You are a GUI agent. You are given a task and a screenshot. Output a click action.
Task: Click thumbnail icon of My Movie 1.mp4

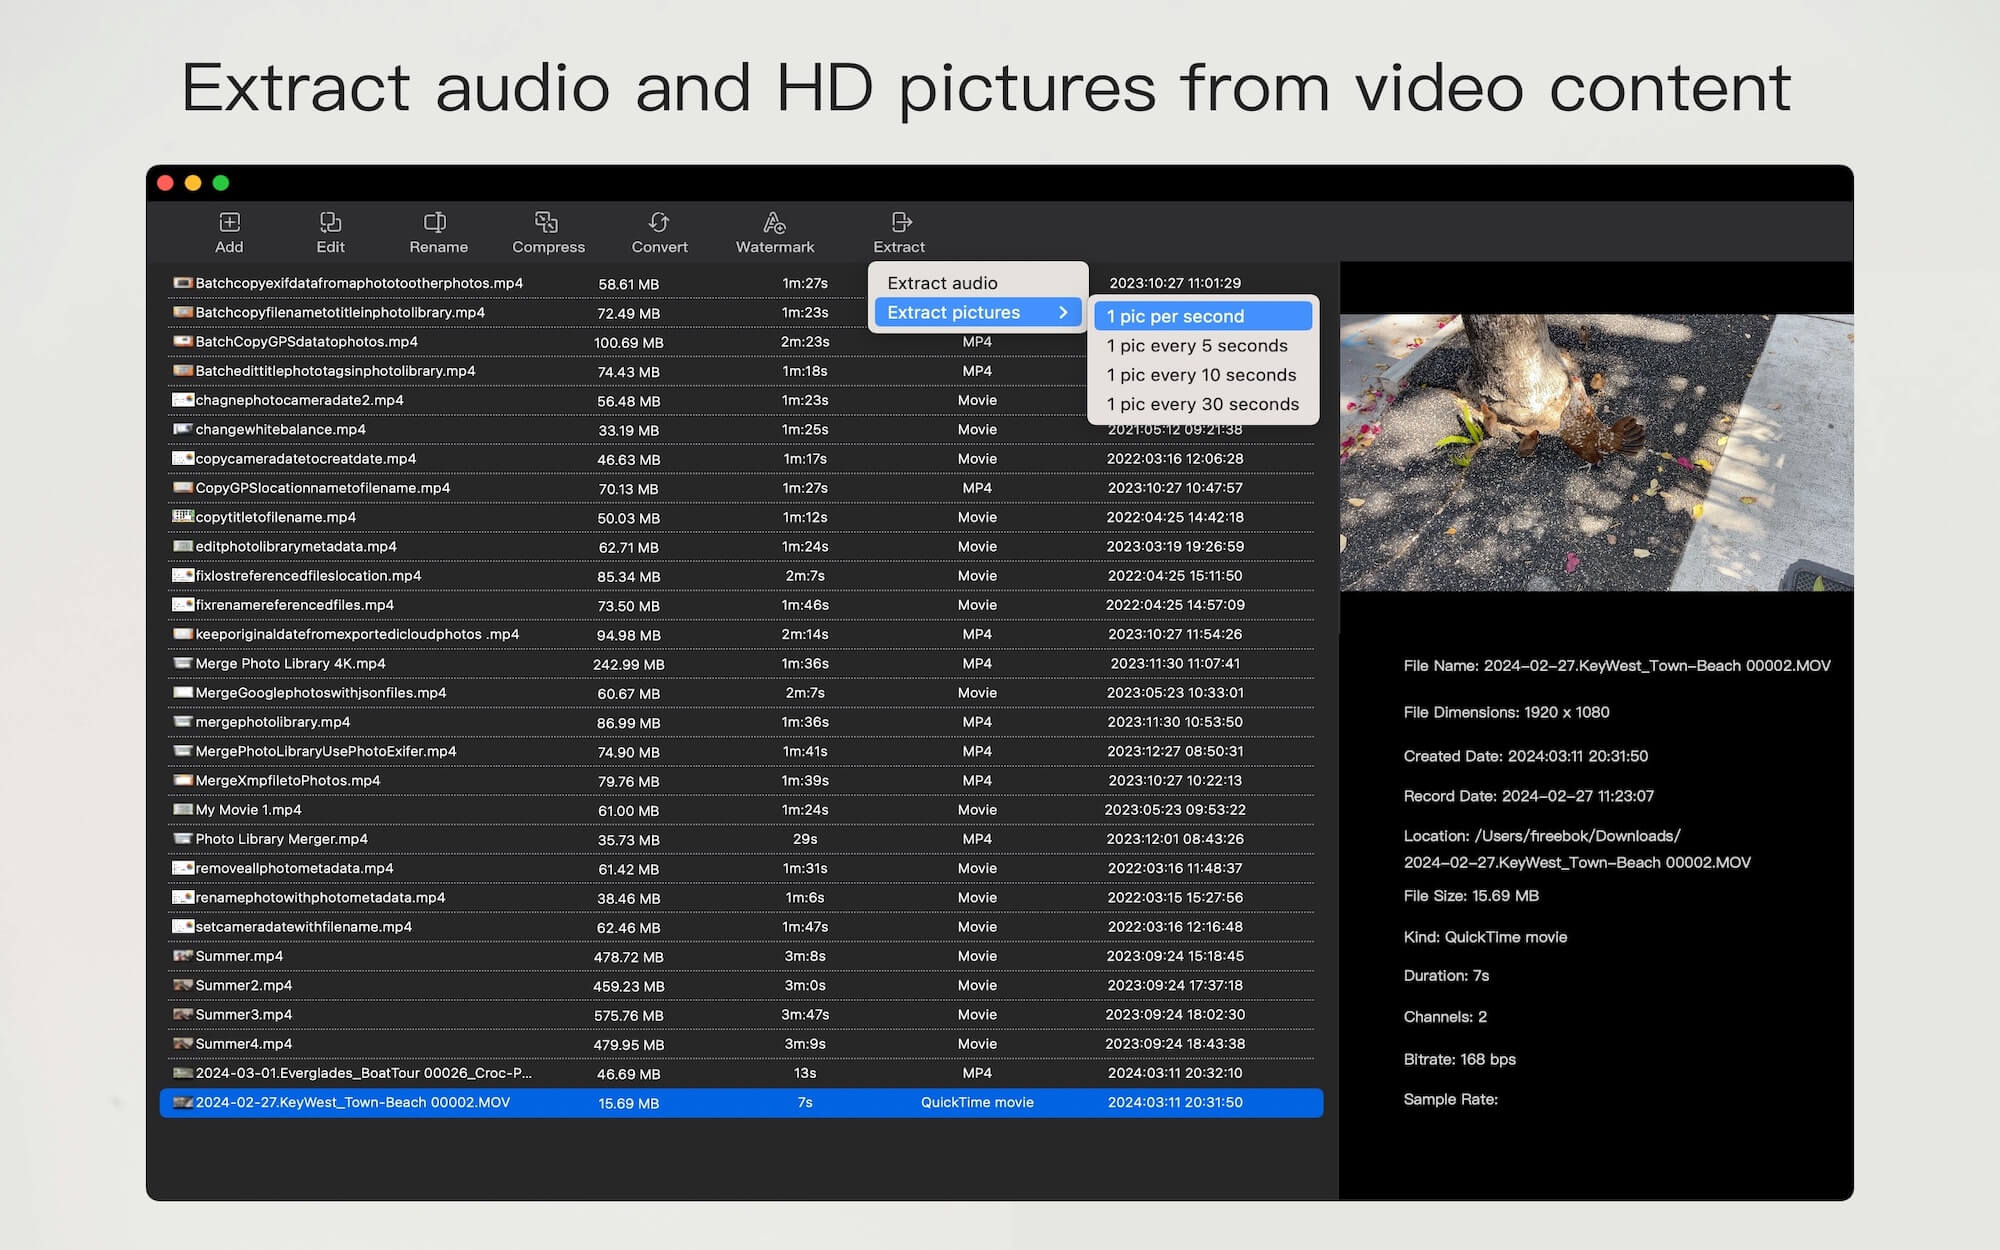183,809
